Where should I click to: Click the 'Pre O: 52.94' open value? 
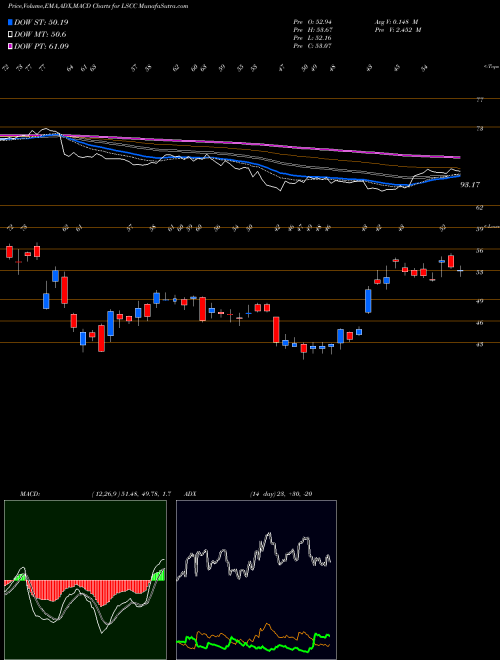click(313, 22)
